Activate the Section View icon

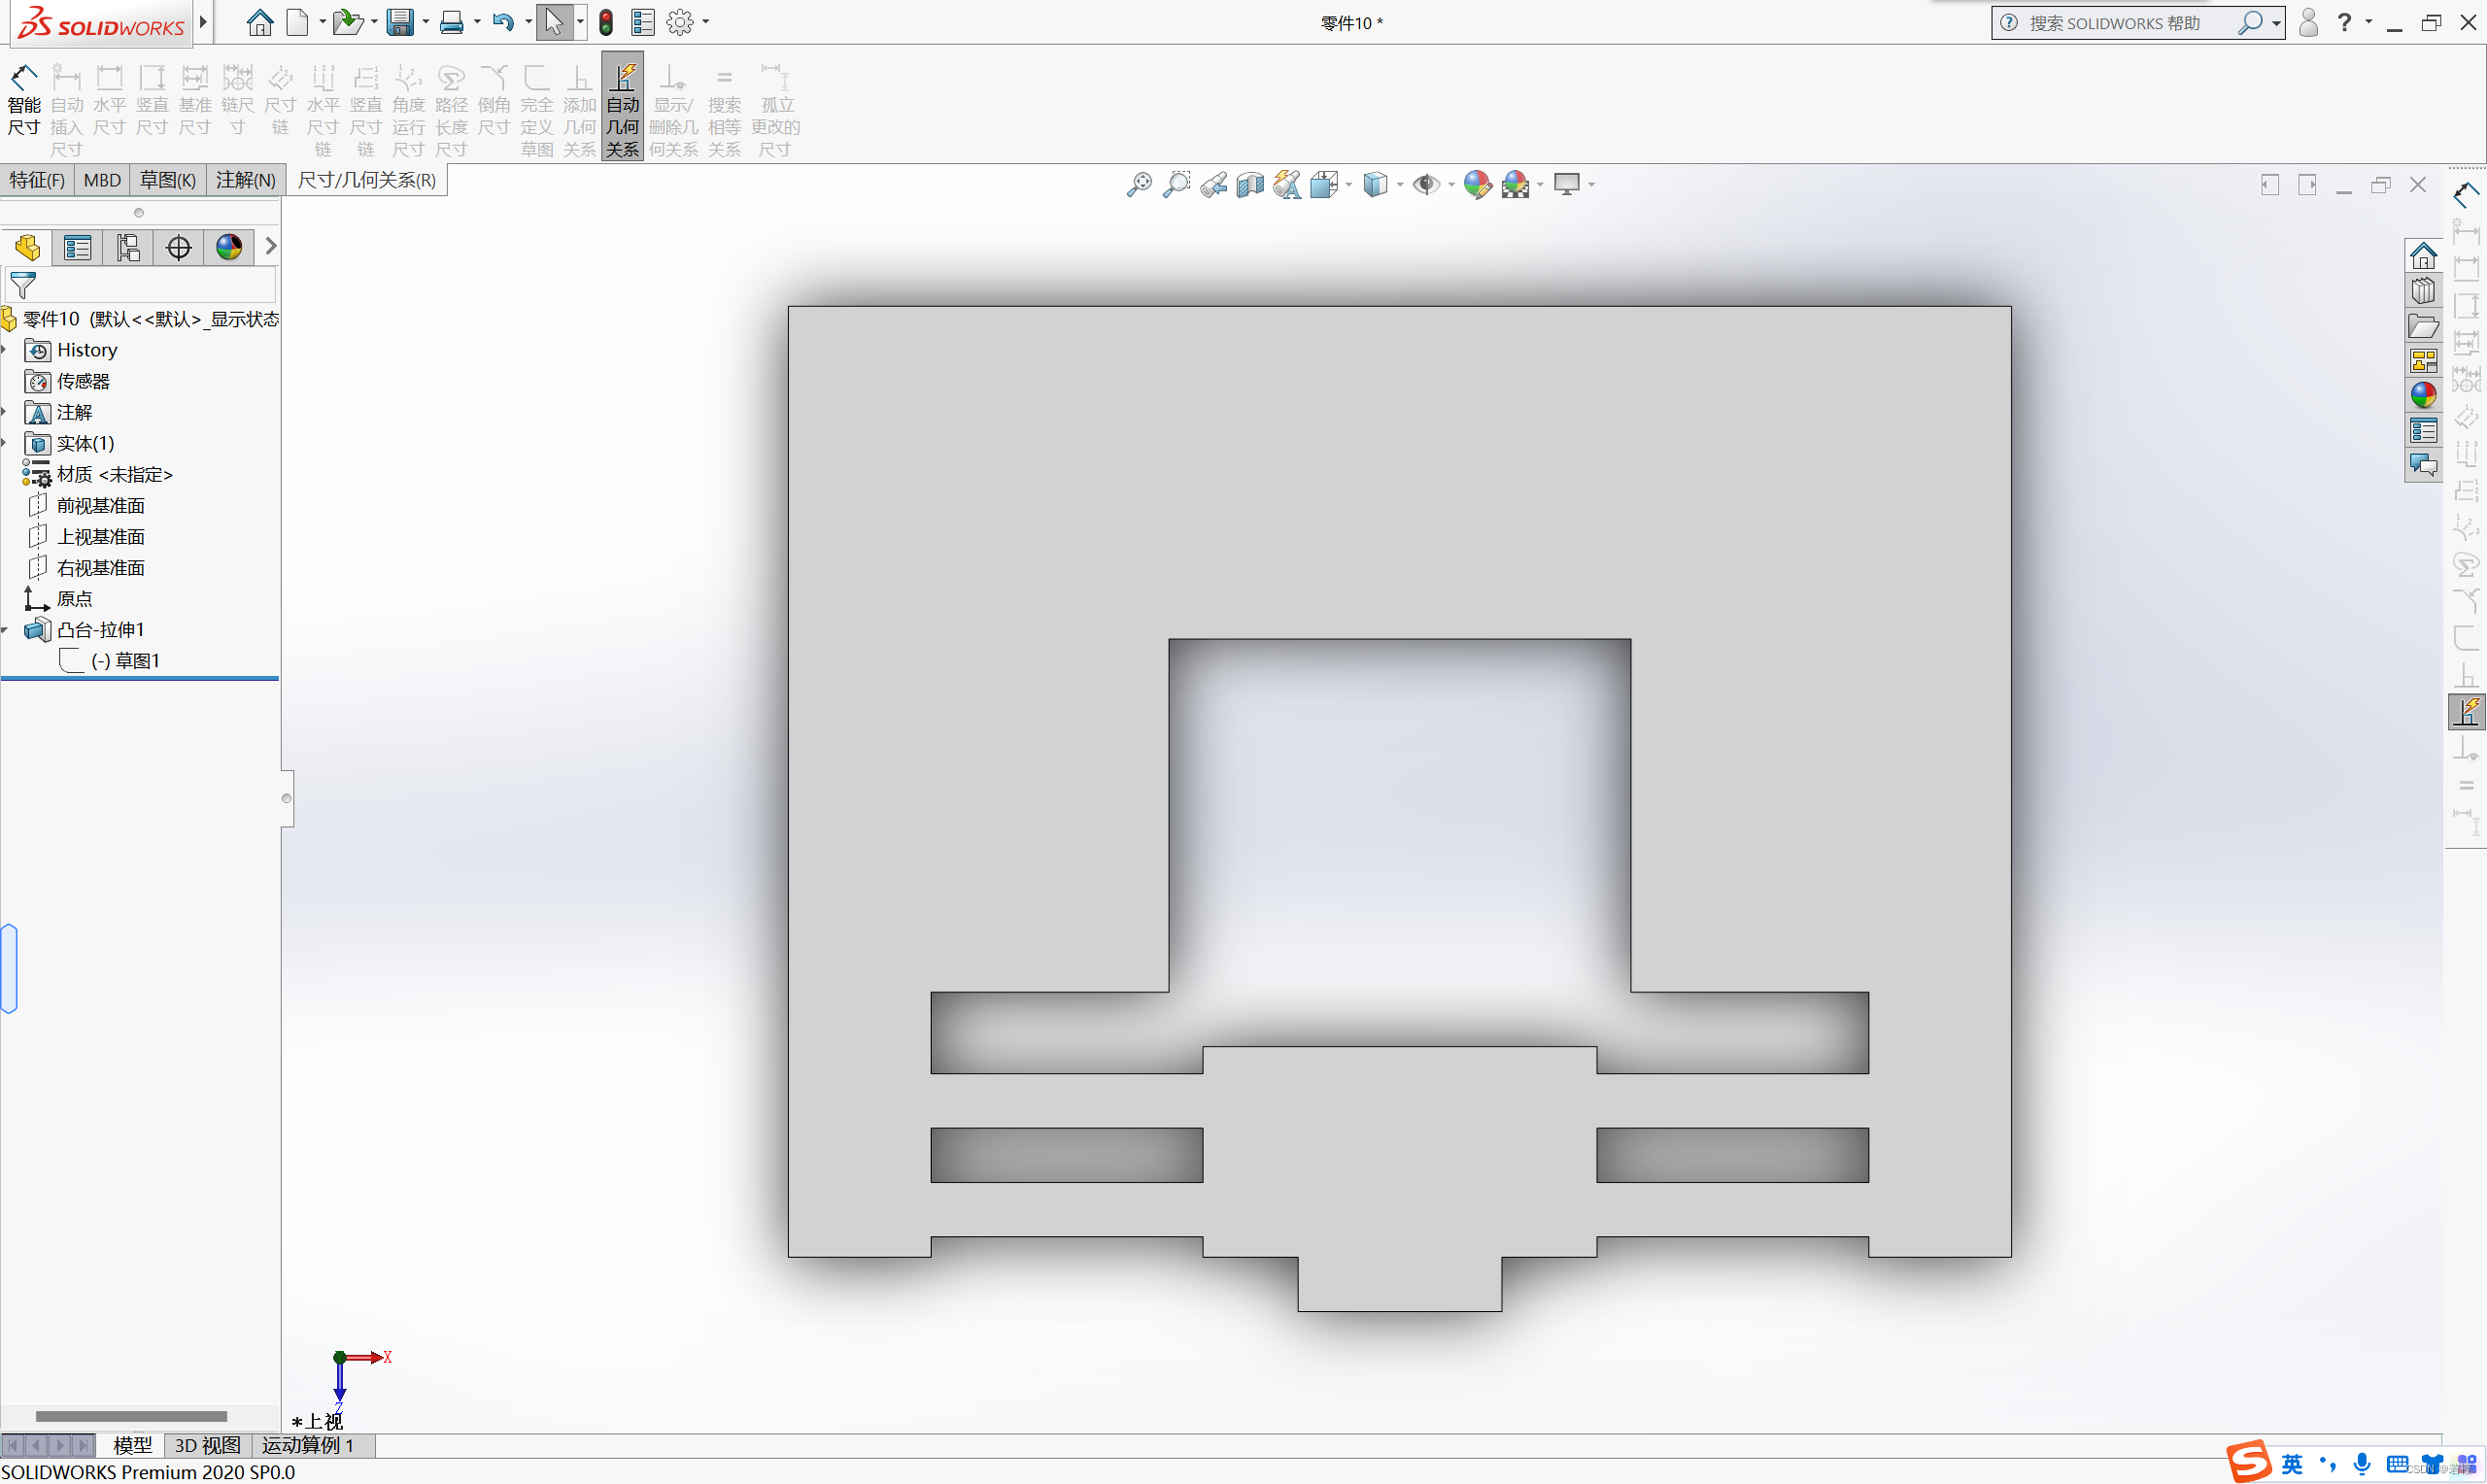click(1250, 185)
